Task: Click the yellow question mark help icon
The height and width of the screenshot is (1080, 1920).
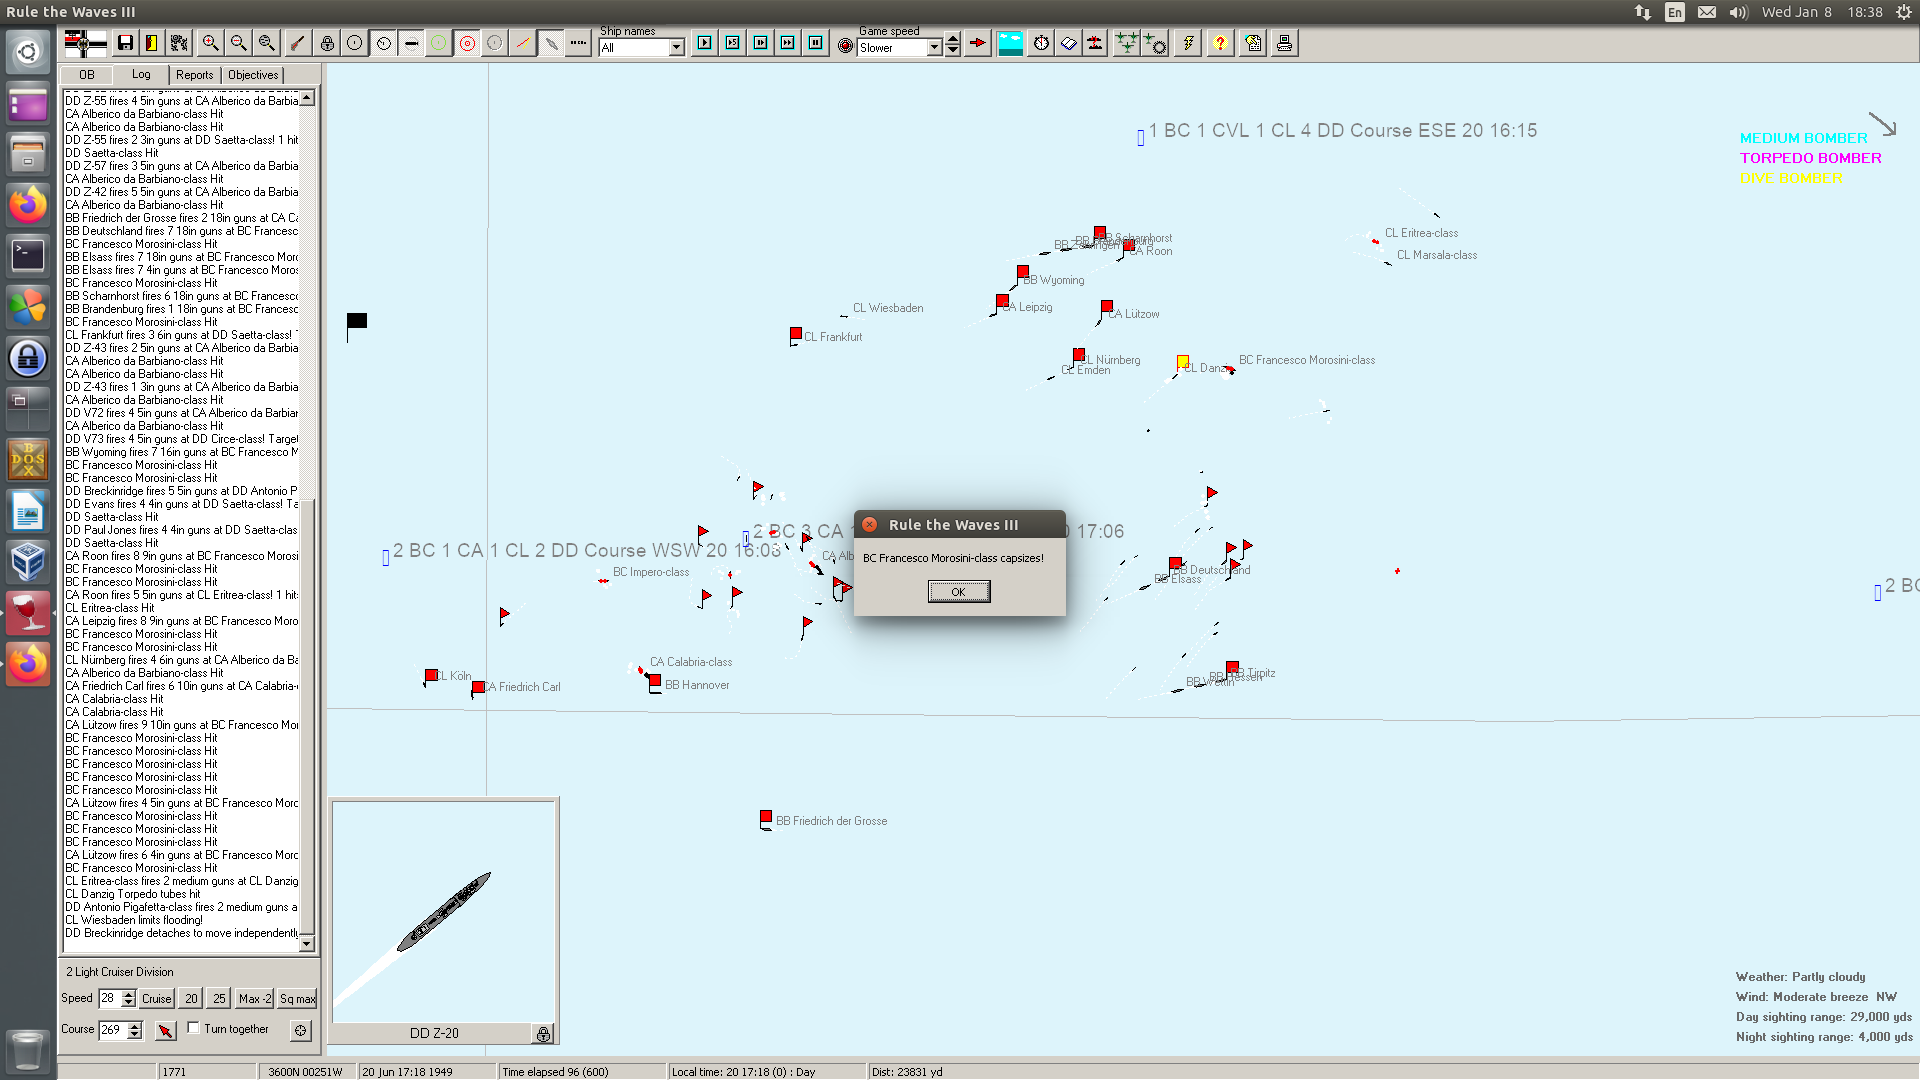Action: point(1220,43)
